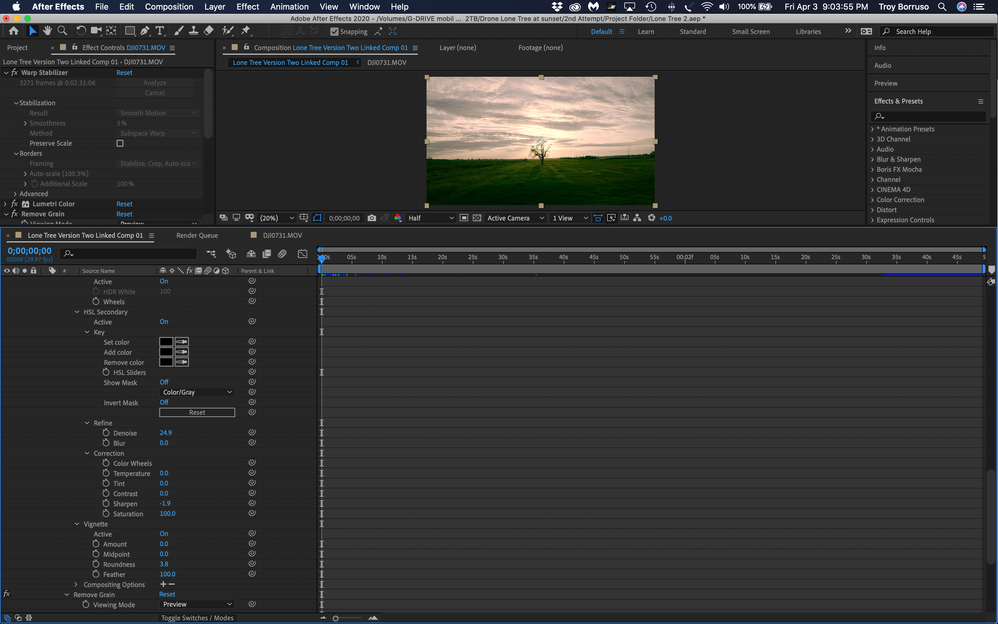998x624 pixels.
Task: Click Reset for Warp Stabilizer
Action: point(124,73)
